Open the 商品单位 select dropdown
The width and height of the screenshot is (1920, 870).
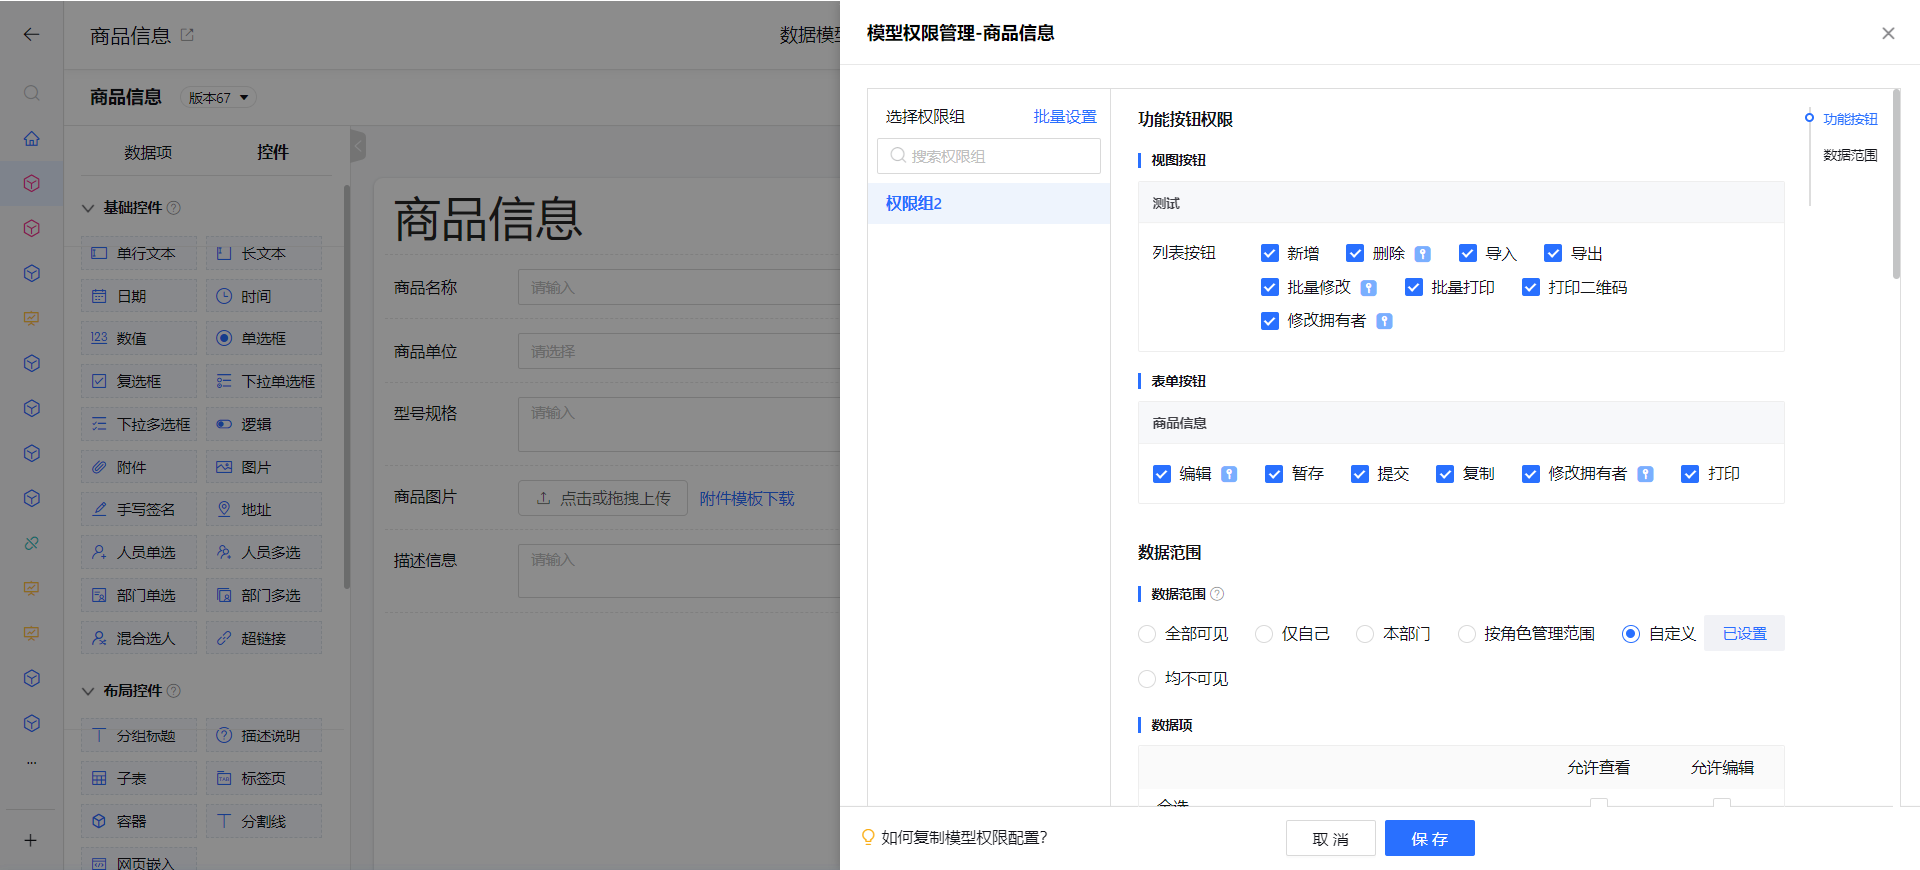coord(678,352)
